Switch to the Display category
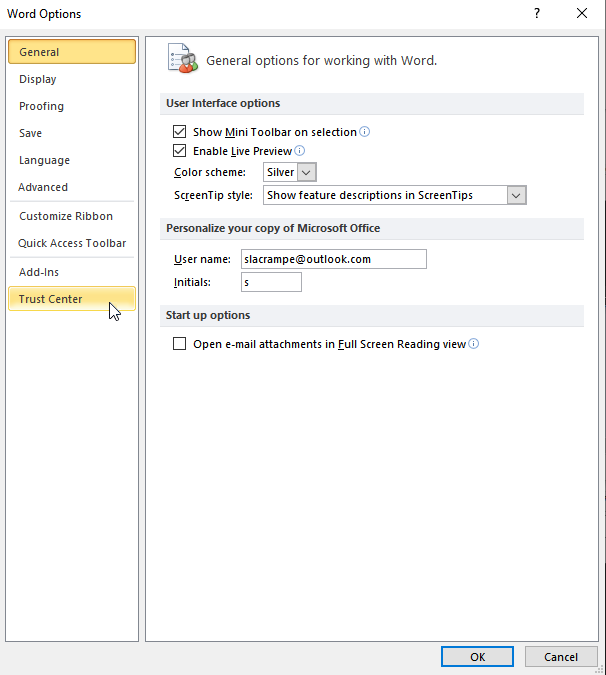The height and width of the screenshot is (675, 606). [x=72, y=79]
